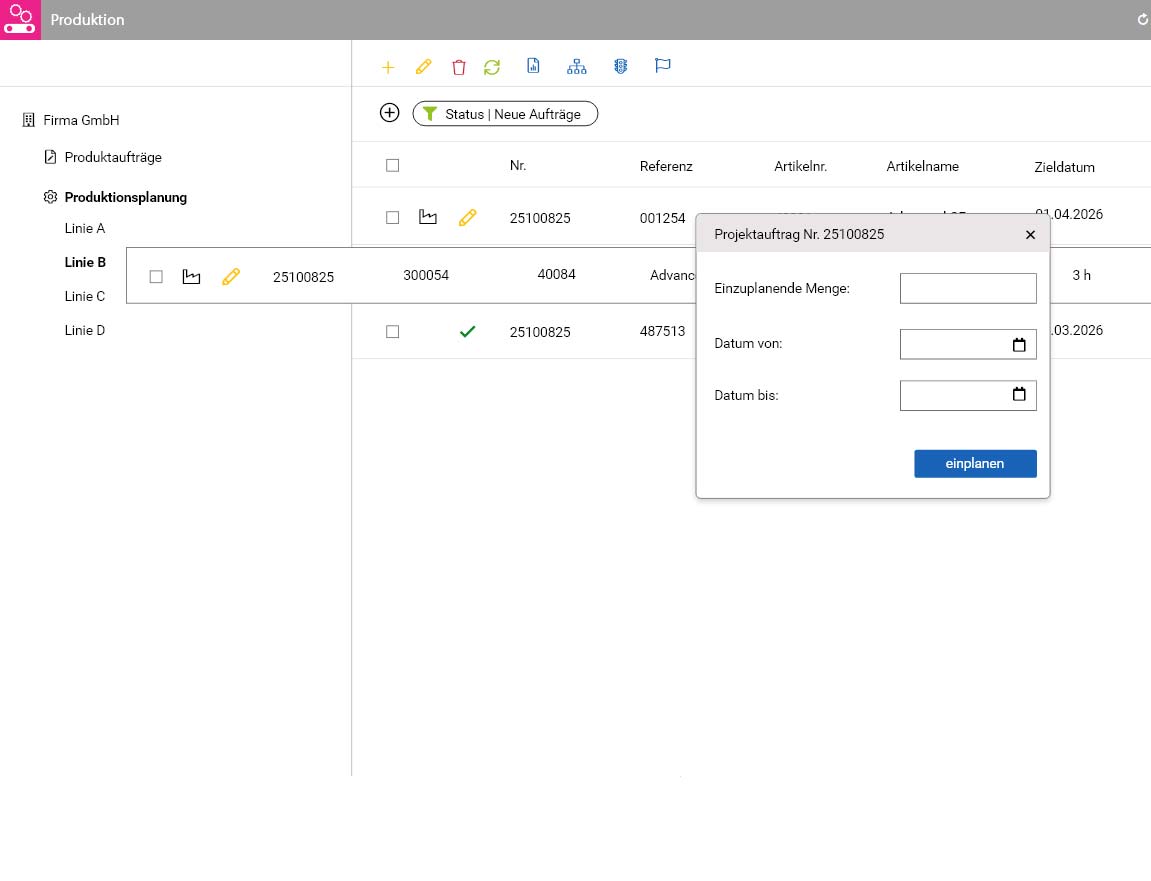Open Linie B in the sidebar
The image size is (1151, 881).
85,262
